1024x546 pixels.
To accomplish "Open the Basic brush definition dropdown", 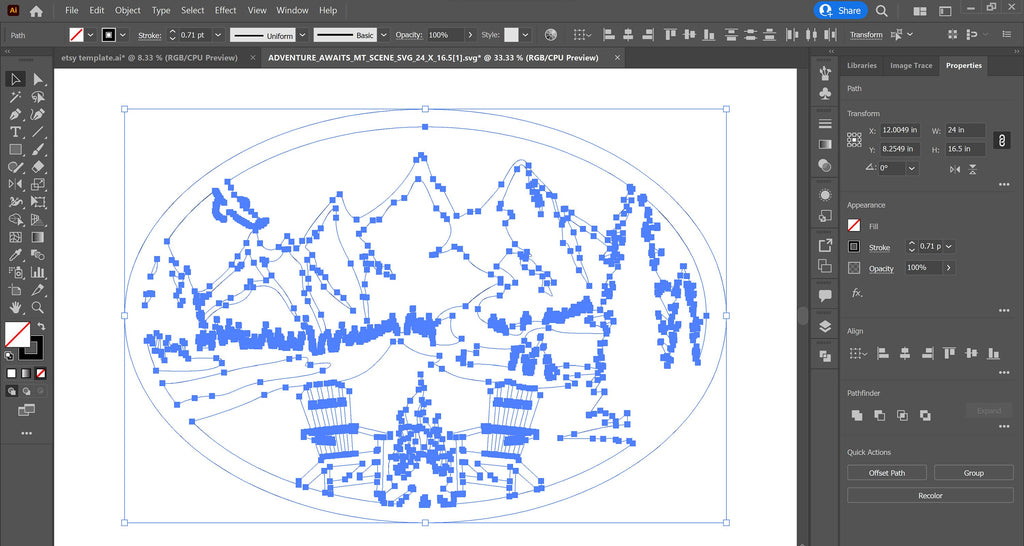I will coord(384,35).
